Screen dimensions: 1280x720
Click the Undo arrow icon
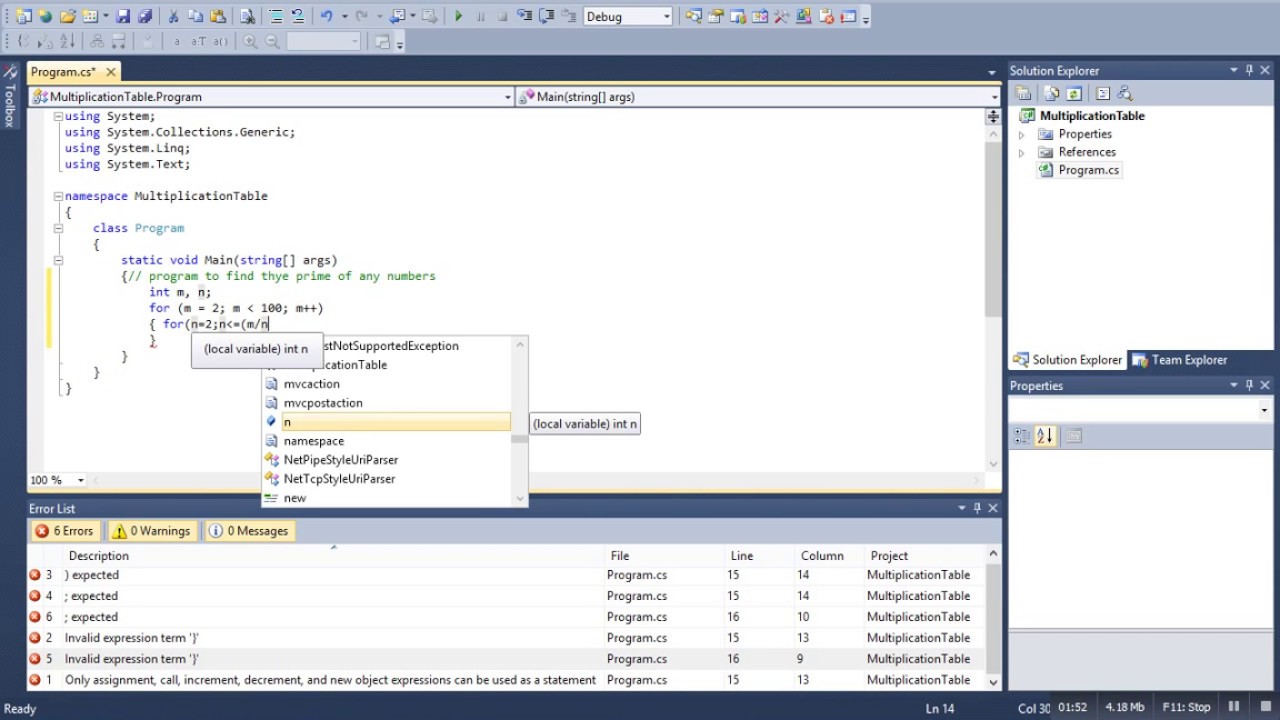326,16
